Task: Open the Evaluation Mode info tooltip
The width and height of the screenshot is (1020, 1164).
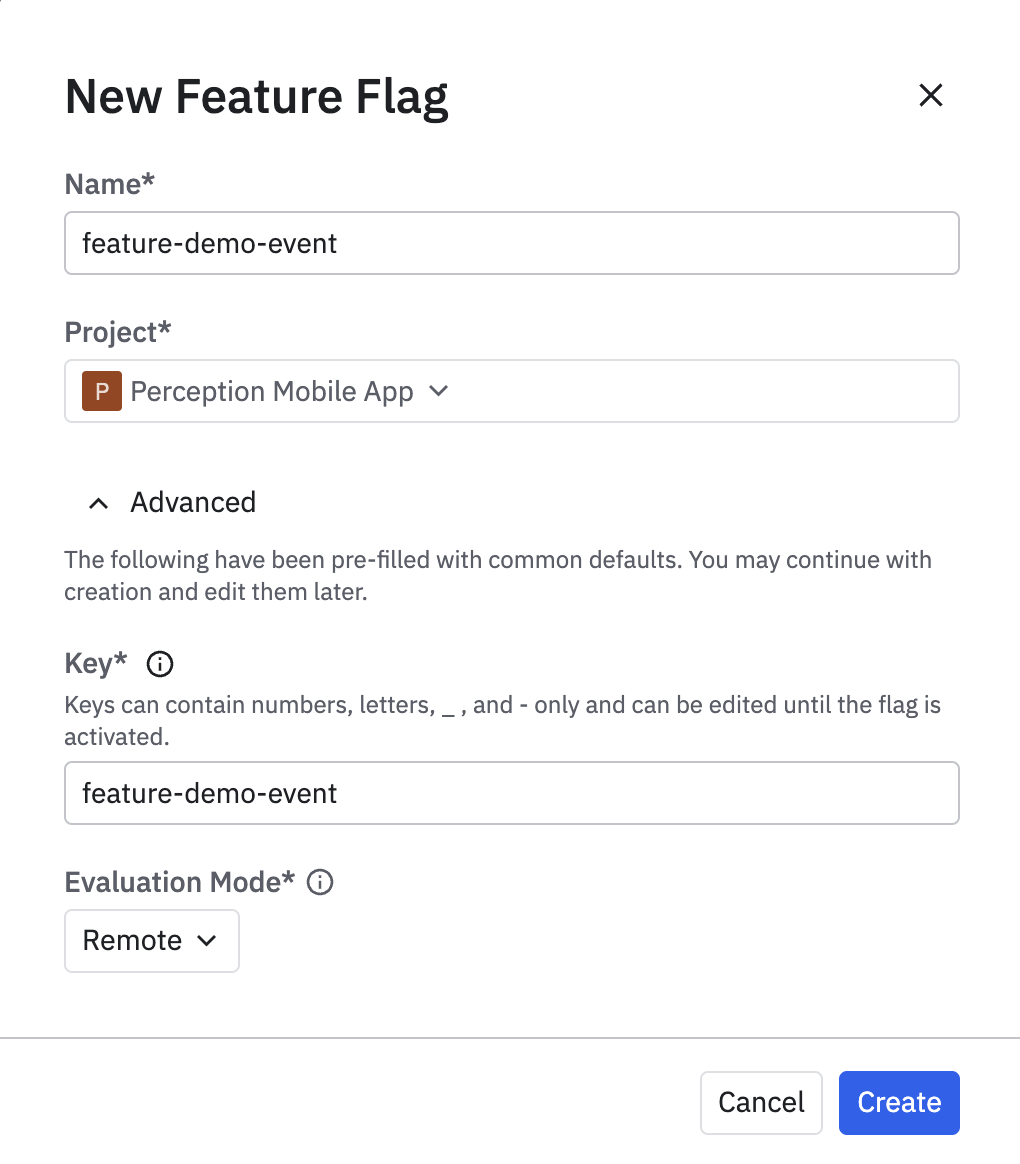Action: (318, 882)
